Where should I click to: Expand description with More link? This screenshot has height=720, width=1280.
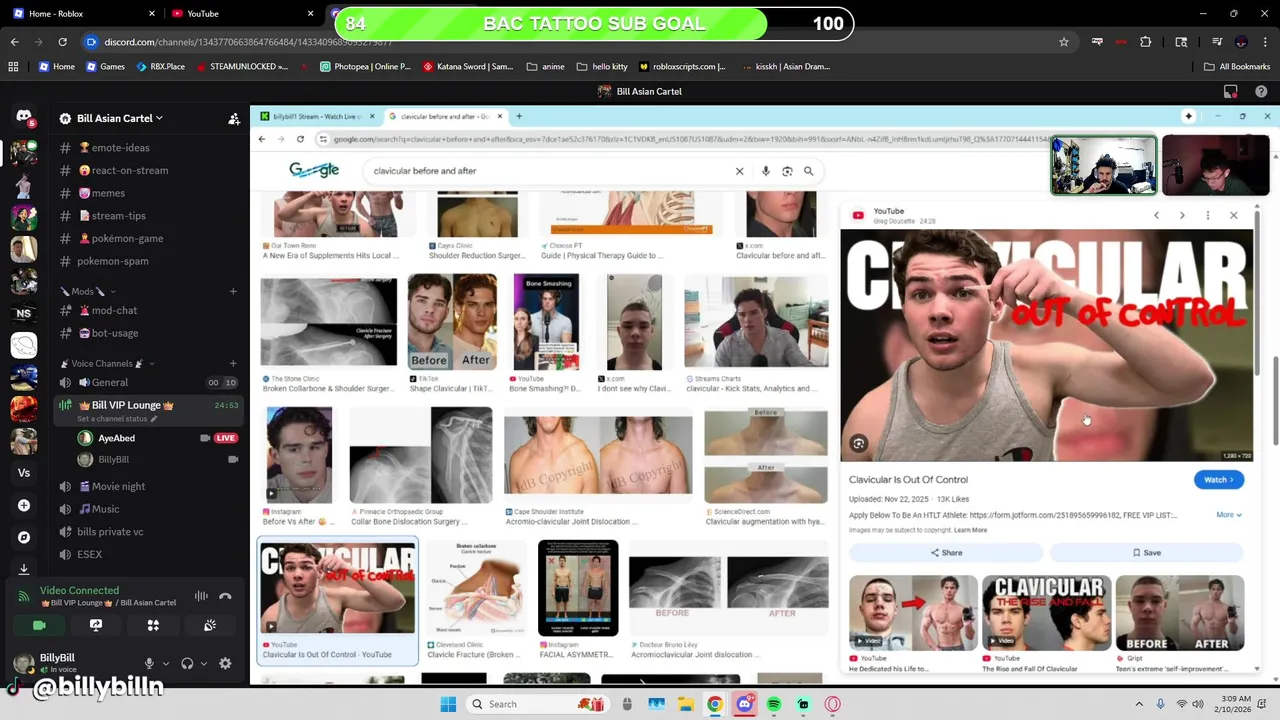coord(1229,515)
